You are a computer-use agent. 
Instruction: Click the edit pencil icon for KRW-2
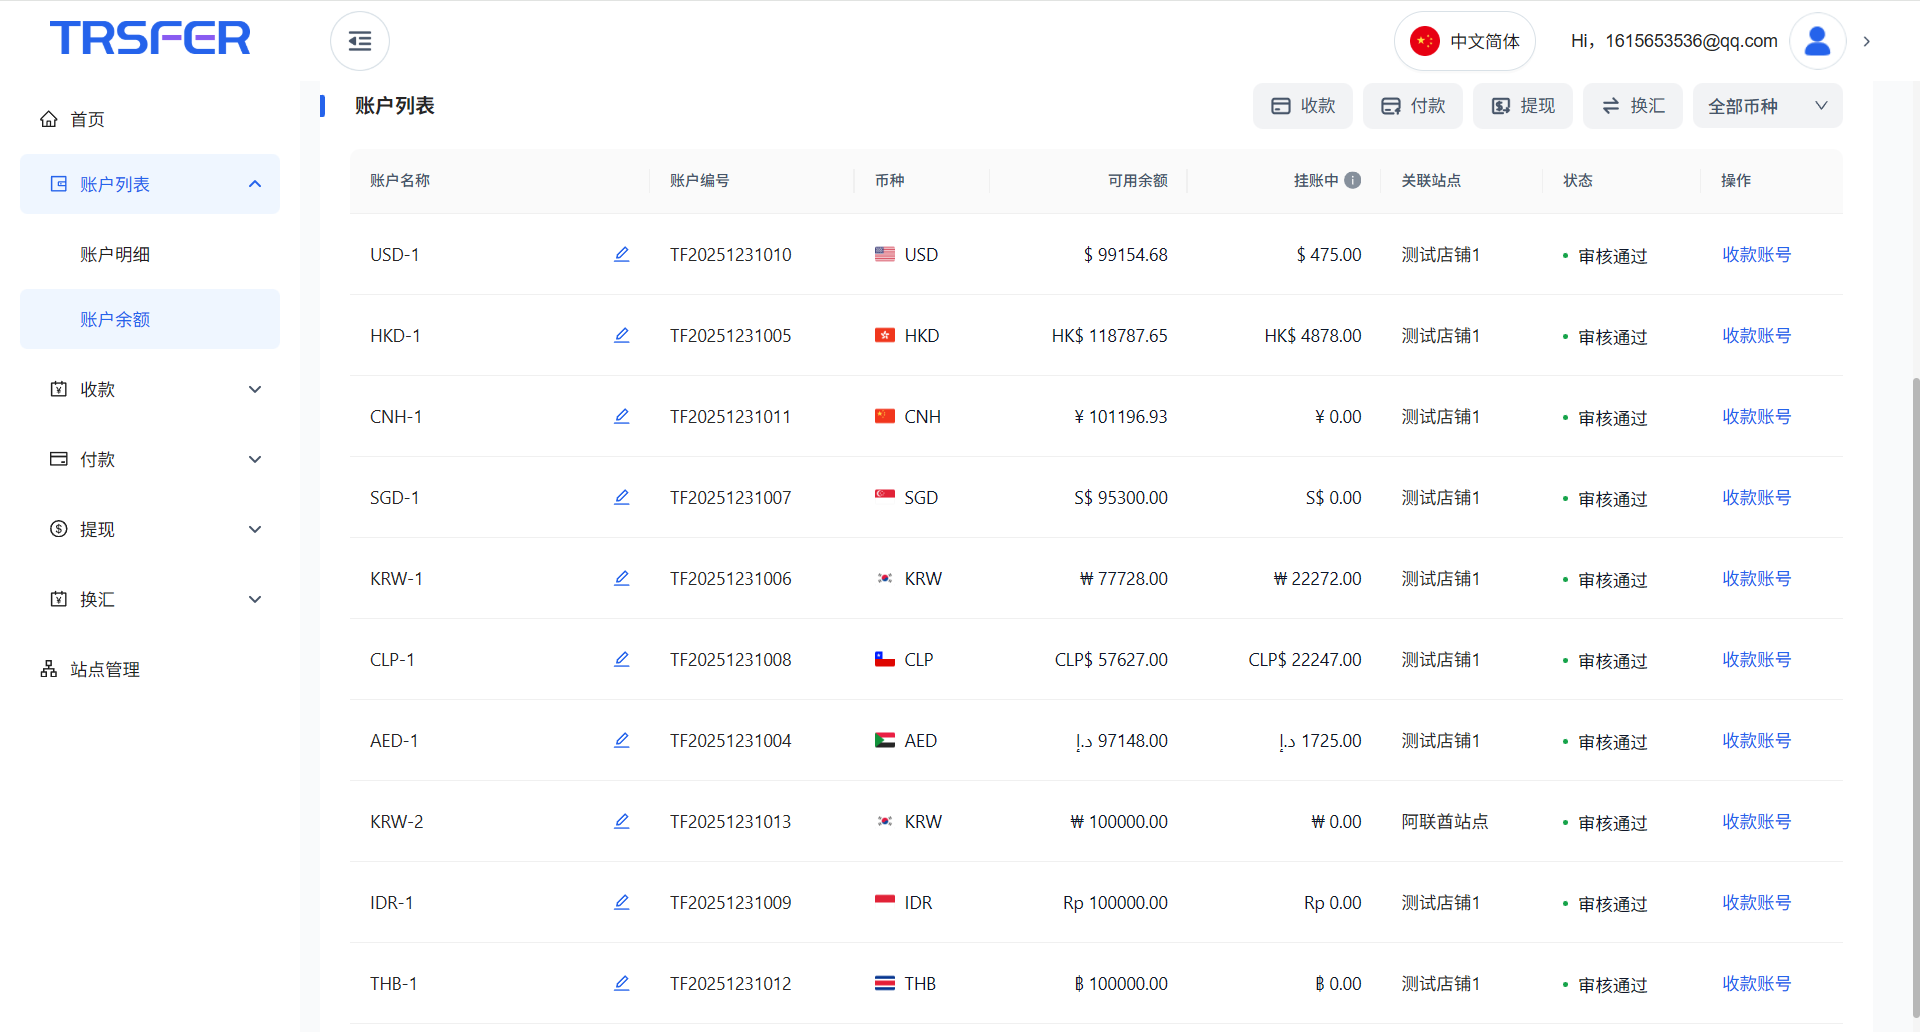pos(621,821)
